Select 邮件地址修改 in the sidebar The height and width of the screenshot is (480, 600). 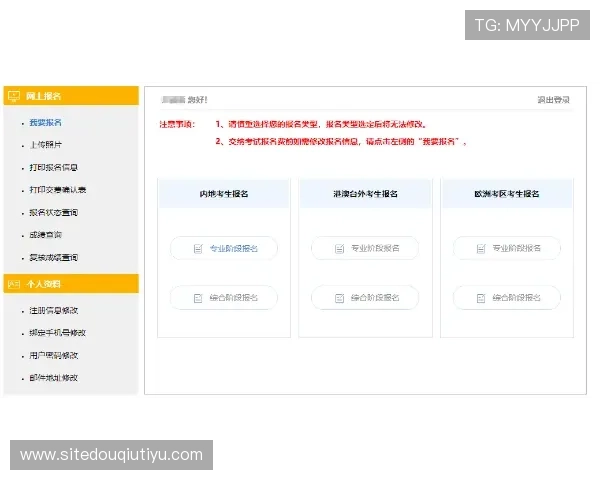click(x=54, y=378)
